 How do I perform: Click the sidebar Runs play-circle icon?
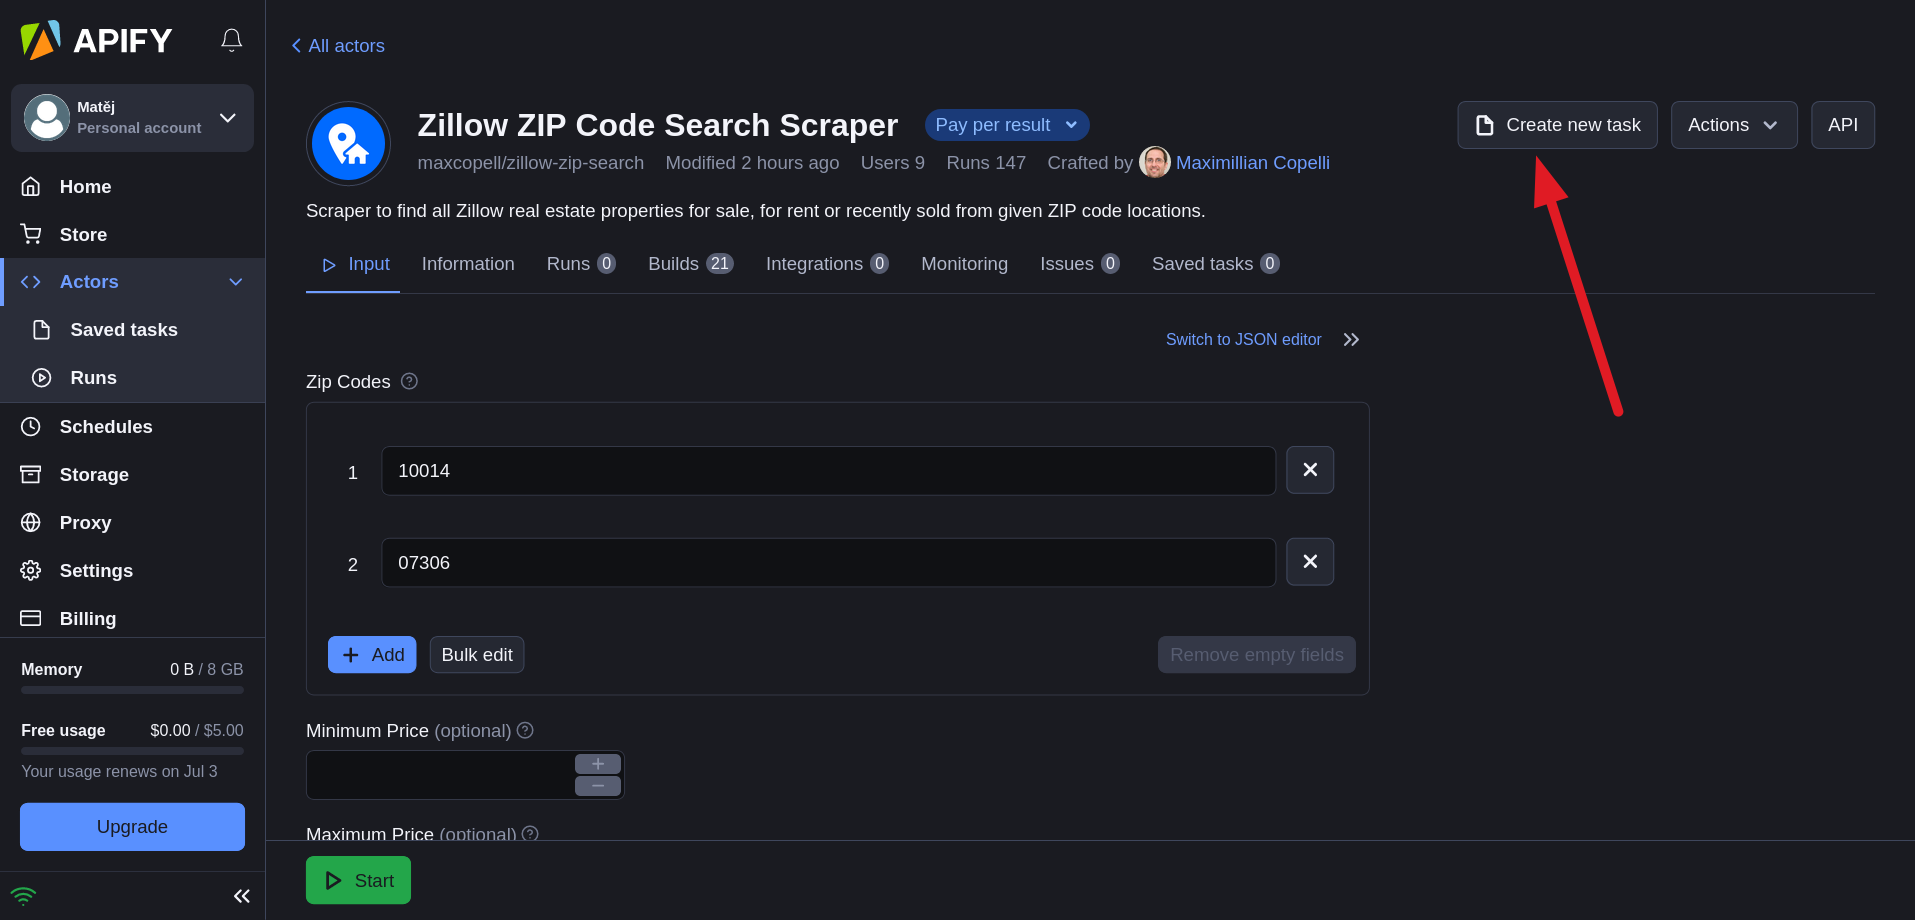point(41,378)
